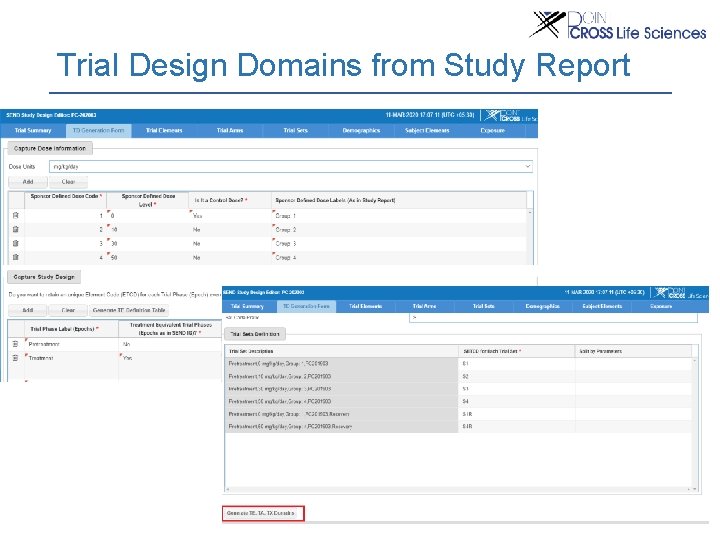Click Add under Capture Study Design
This screenshot has width=720, height=540.
click(x=28, y=310)
